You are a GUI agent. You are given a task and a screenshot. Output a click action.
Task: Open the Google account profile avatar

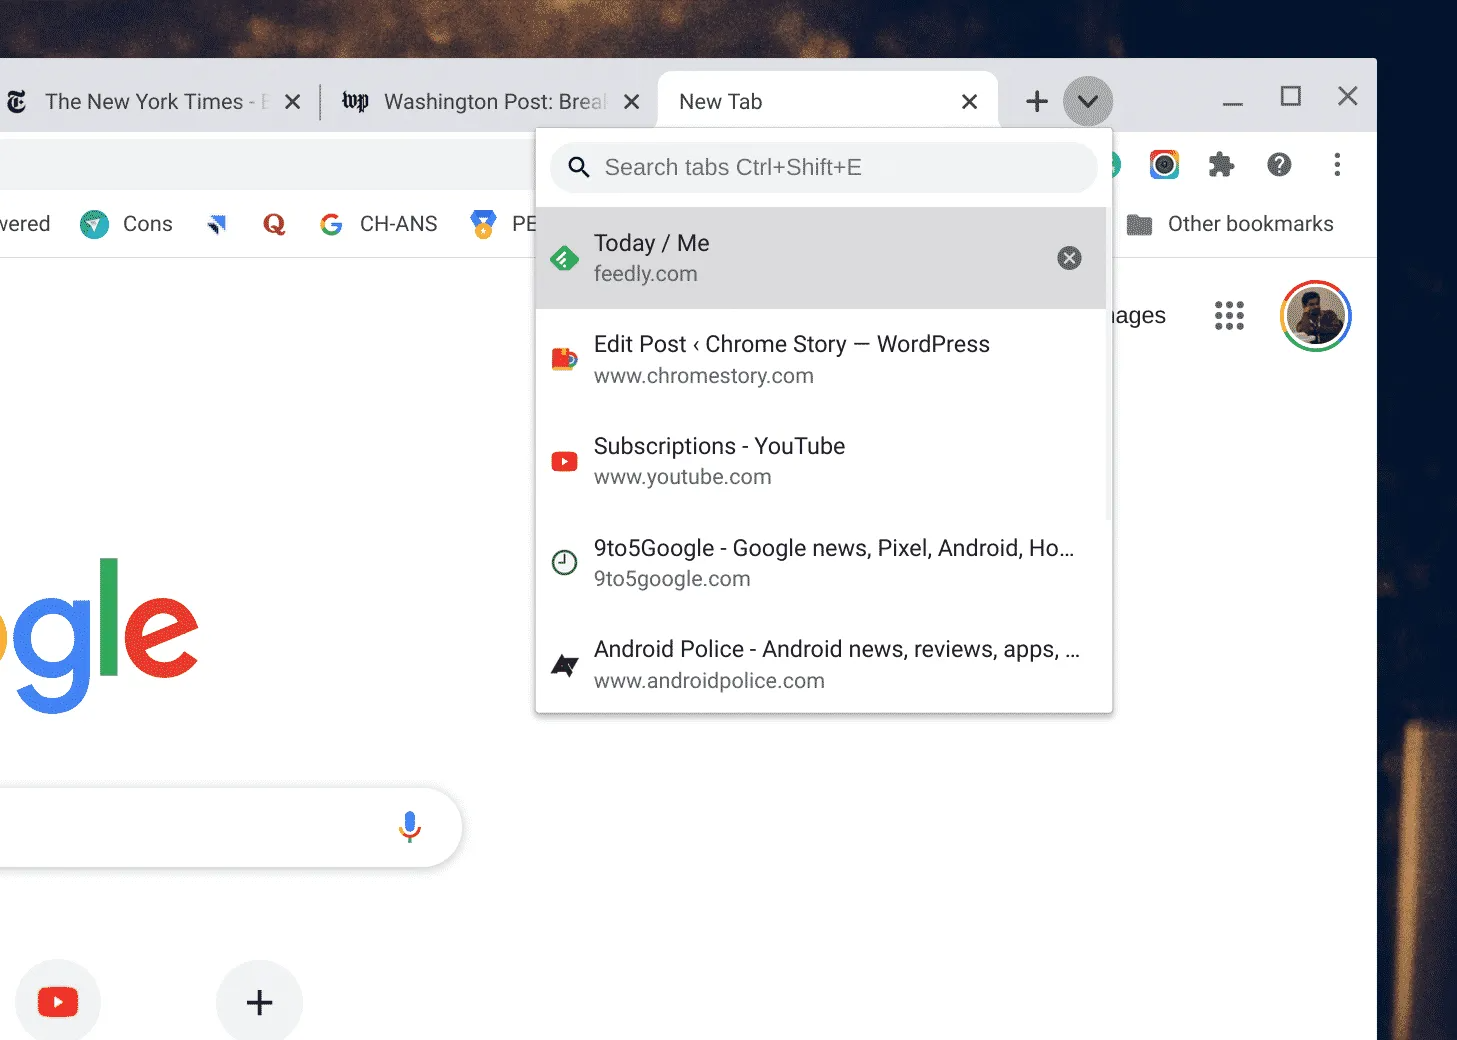[x=1315, y=316]
